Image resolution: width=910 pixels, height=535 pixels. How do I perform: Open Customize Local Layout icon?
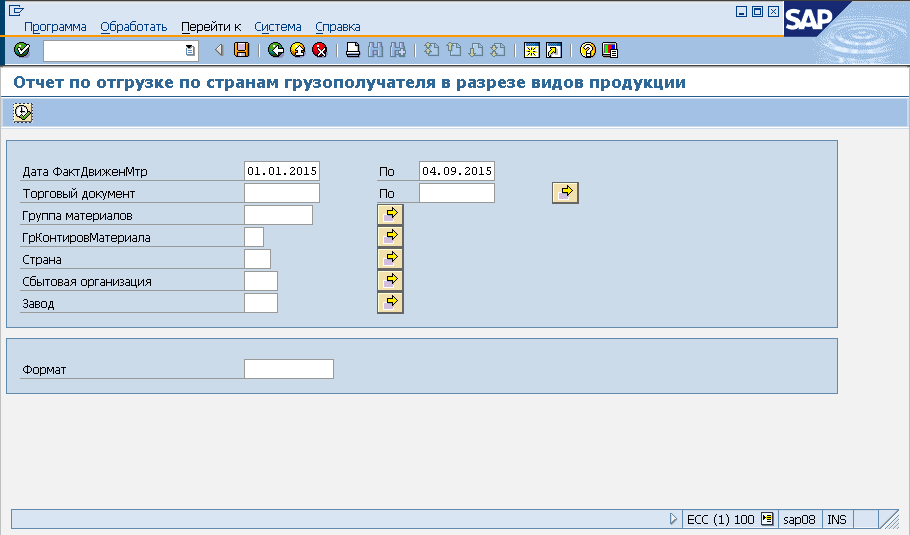610,50
